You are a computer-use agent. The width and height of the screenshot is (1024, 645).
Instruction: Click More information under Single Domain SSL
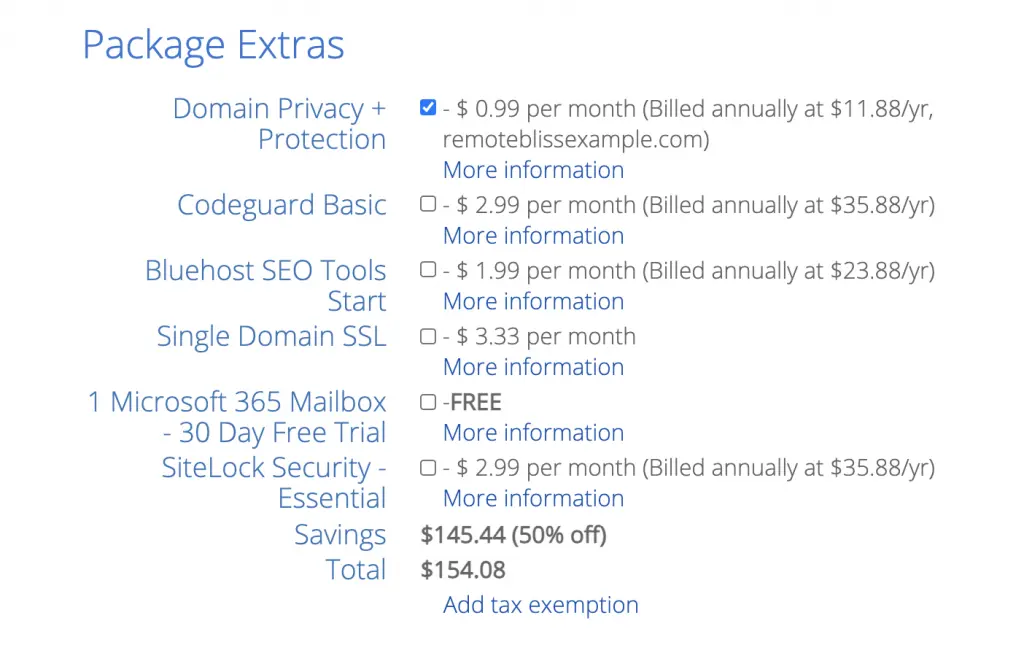pyautogui.click(x=533, y=367)
